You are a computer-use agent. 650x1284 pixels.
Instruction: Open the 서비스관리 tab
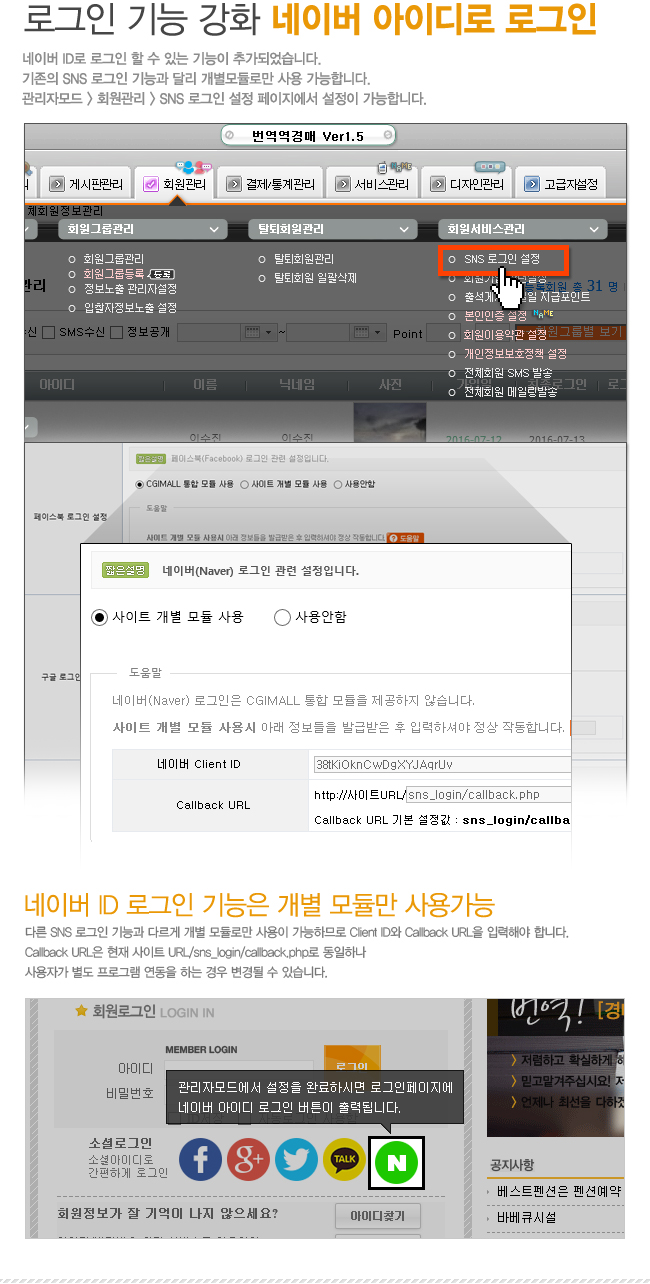coord(371,184)
